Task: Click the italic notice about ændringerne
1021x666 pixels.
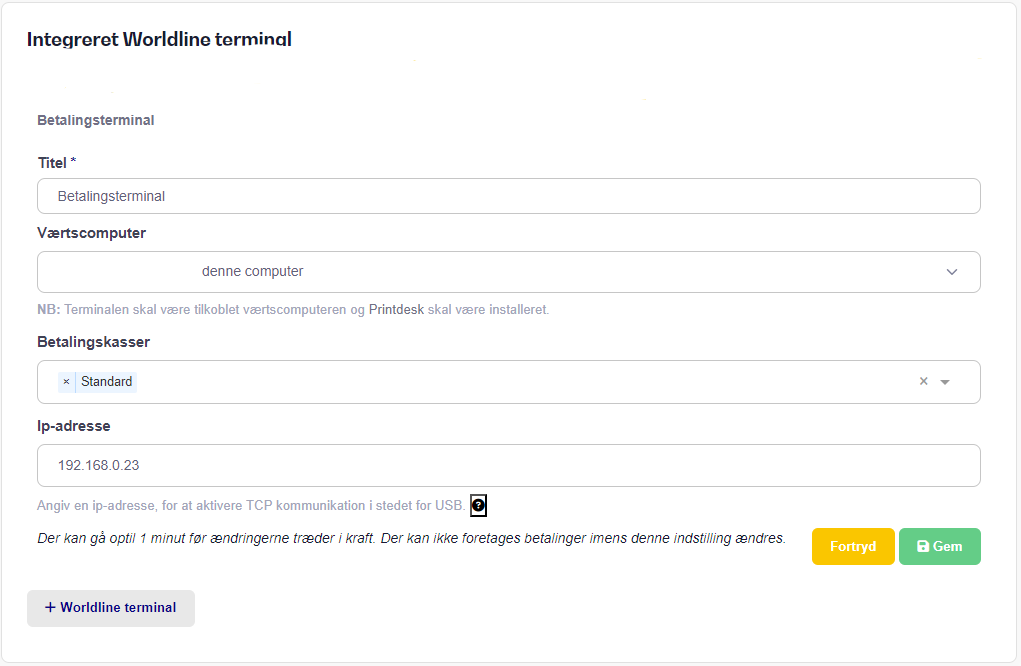Action: 412,538
